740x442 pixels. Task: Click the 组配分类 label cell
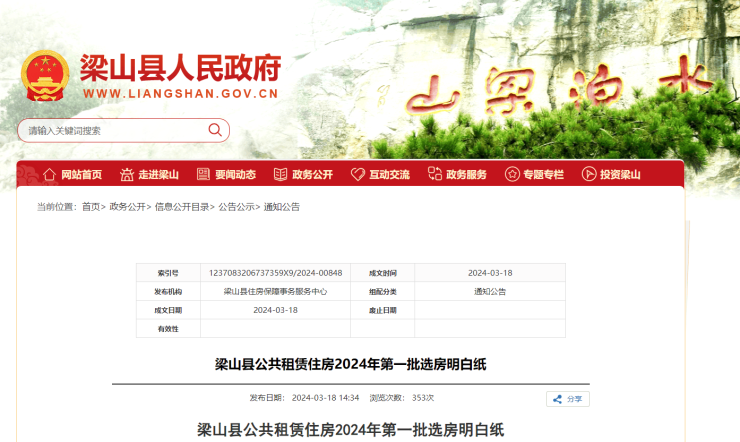tap(382, 292)
